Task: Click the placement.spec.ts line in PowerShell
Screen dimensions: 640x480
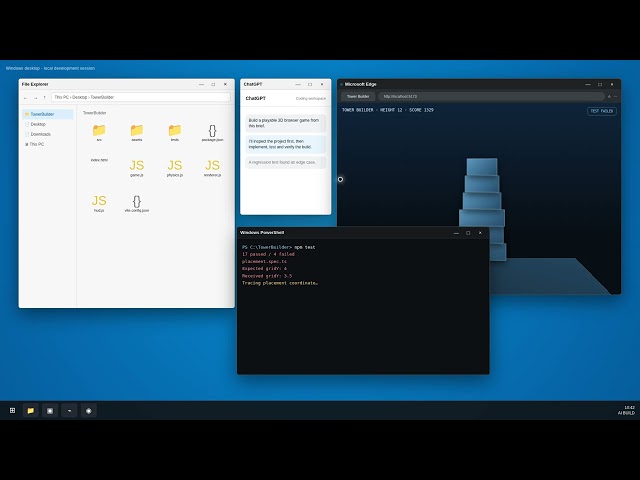Action: point(264,262)
